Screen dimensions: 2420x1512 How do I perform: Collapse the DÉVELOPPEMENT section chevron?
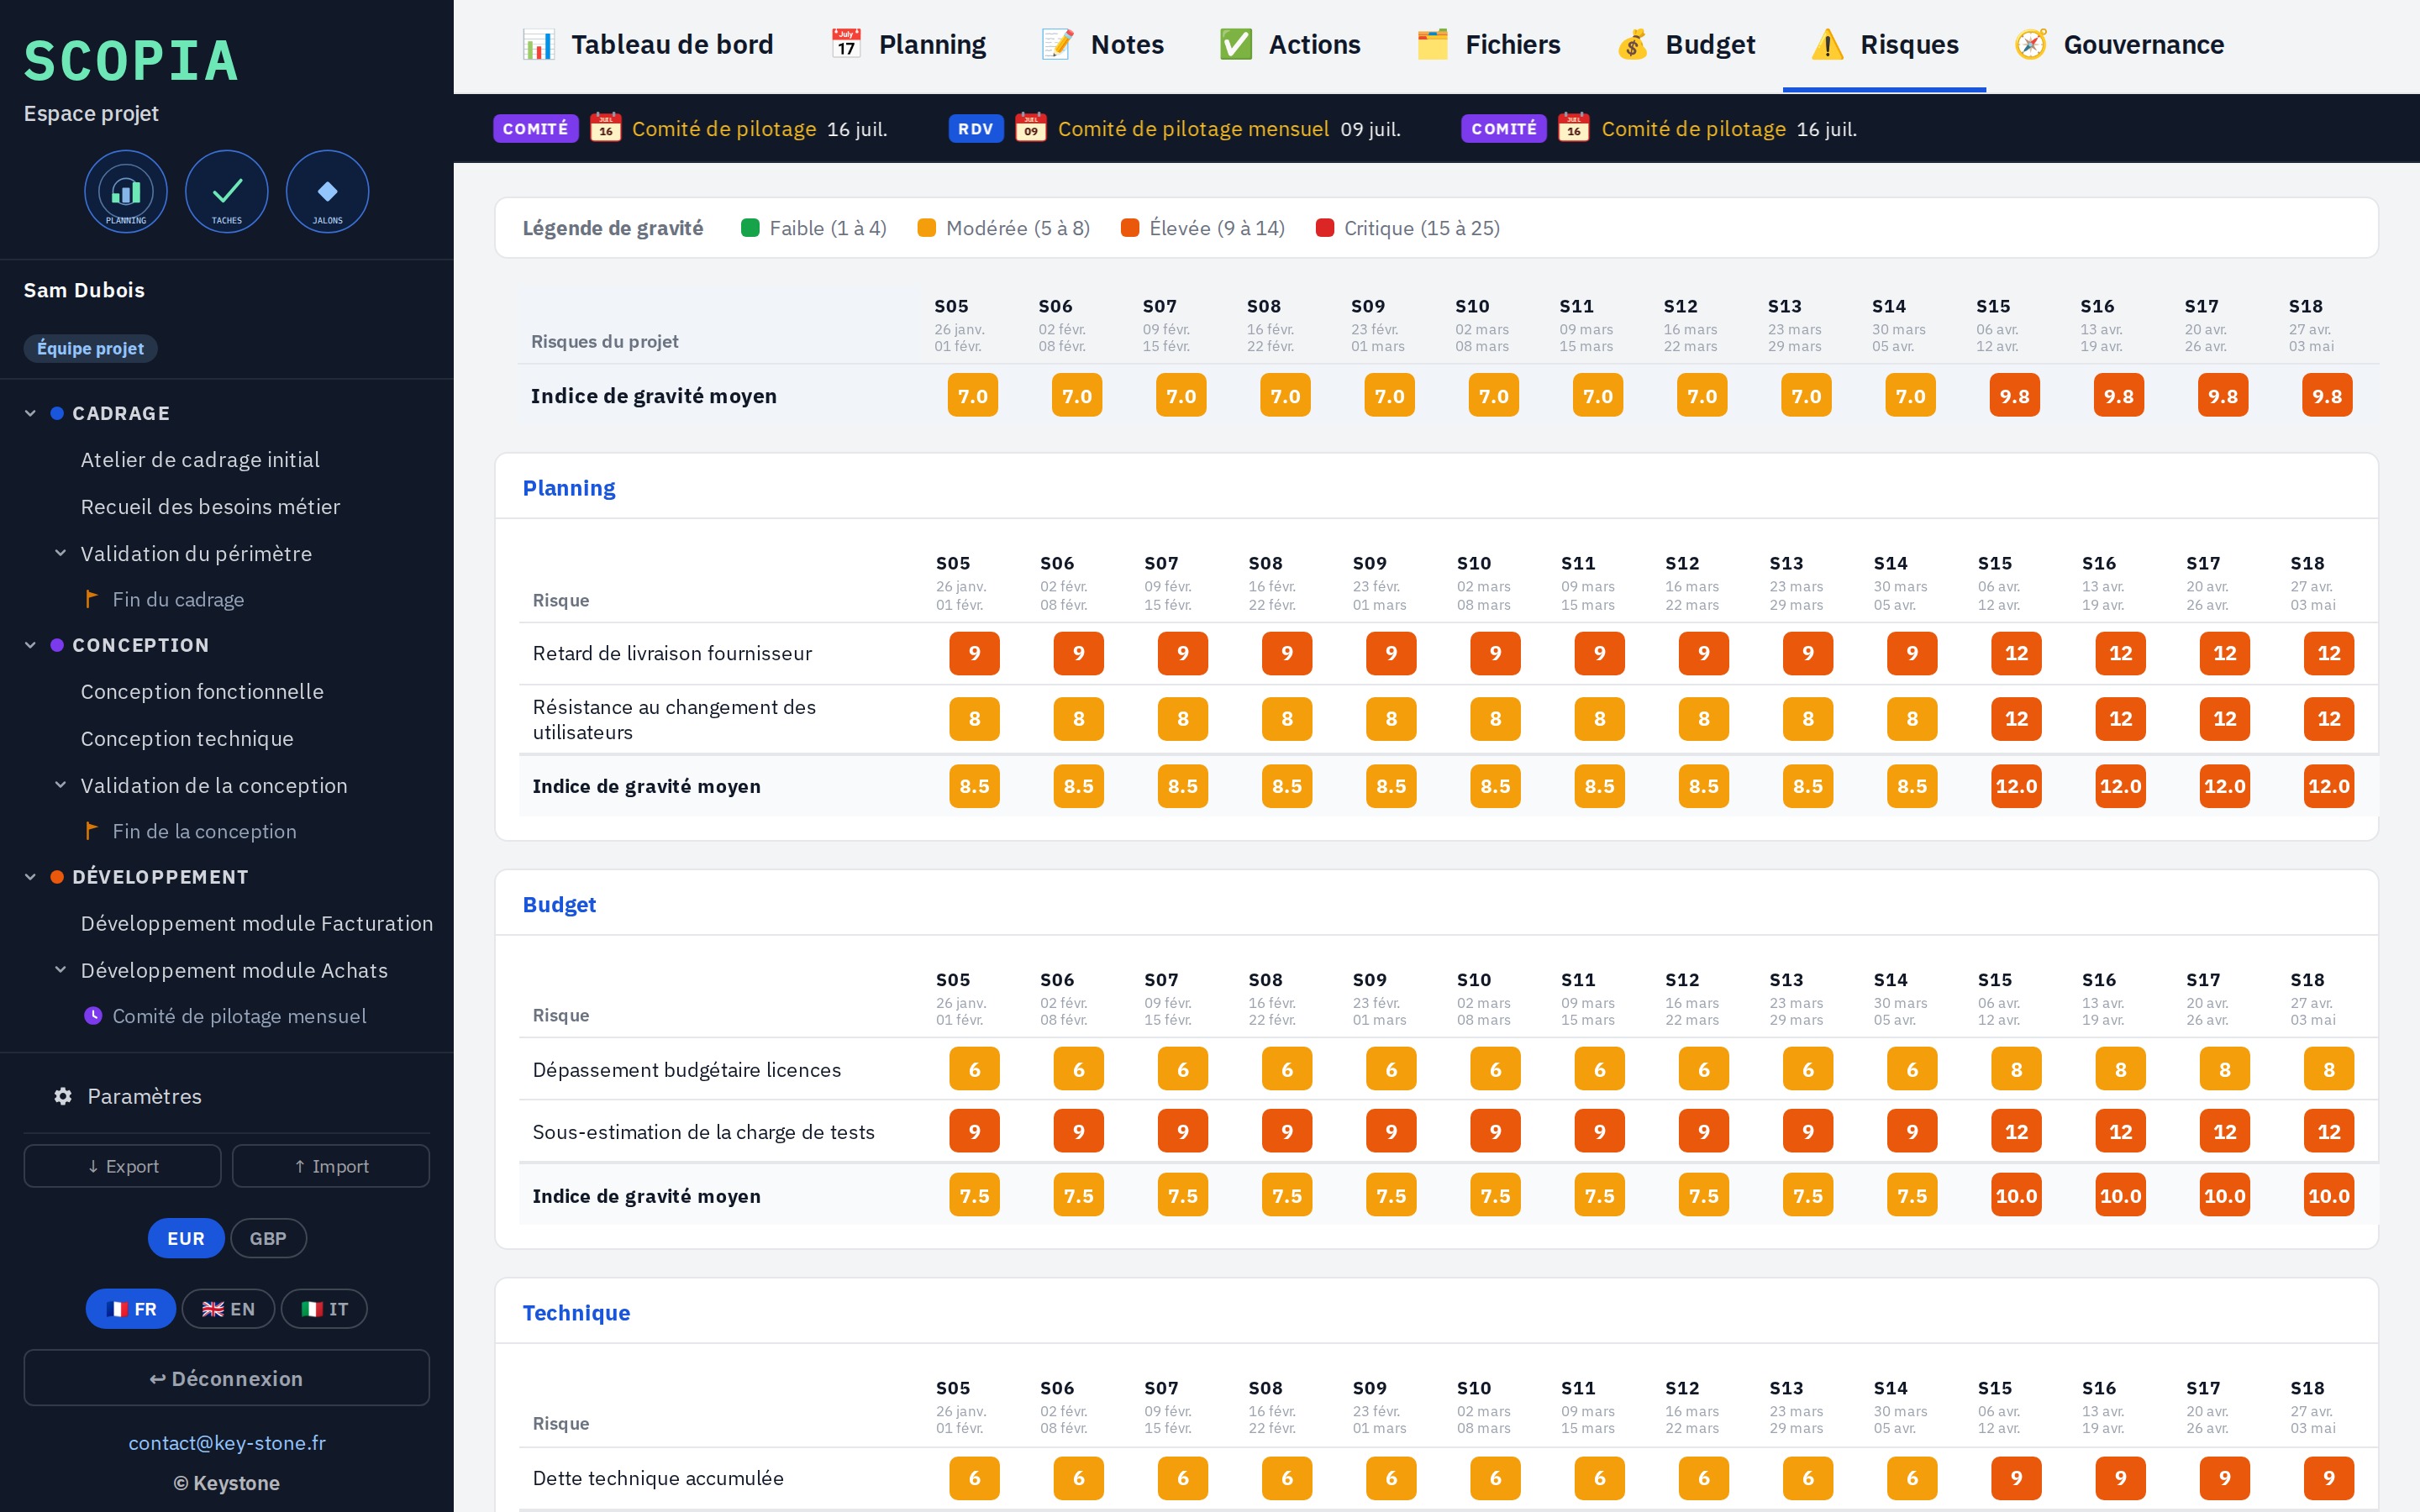click(30, 877)
